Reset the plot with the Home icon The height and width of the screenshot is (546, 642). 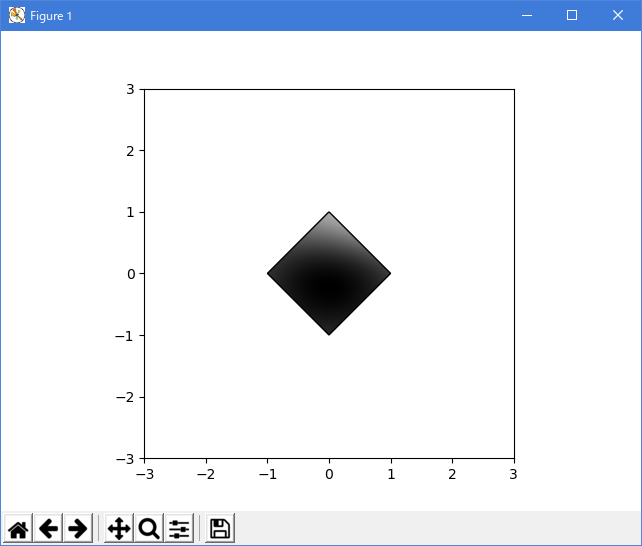[x=18, y=528]
